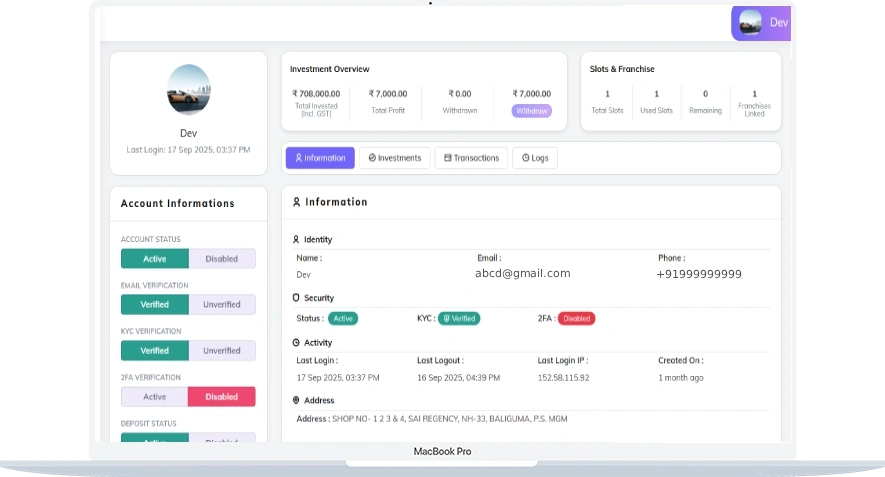Switch to the Logs tab
Screen dimensions: 885x477
coord(535,158)
